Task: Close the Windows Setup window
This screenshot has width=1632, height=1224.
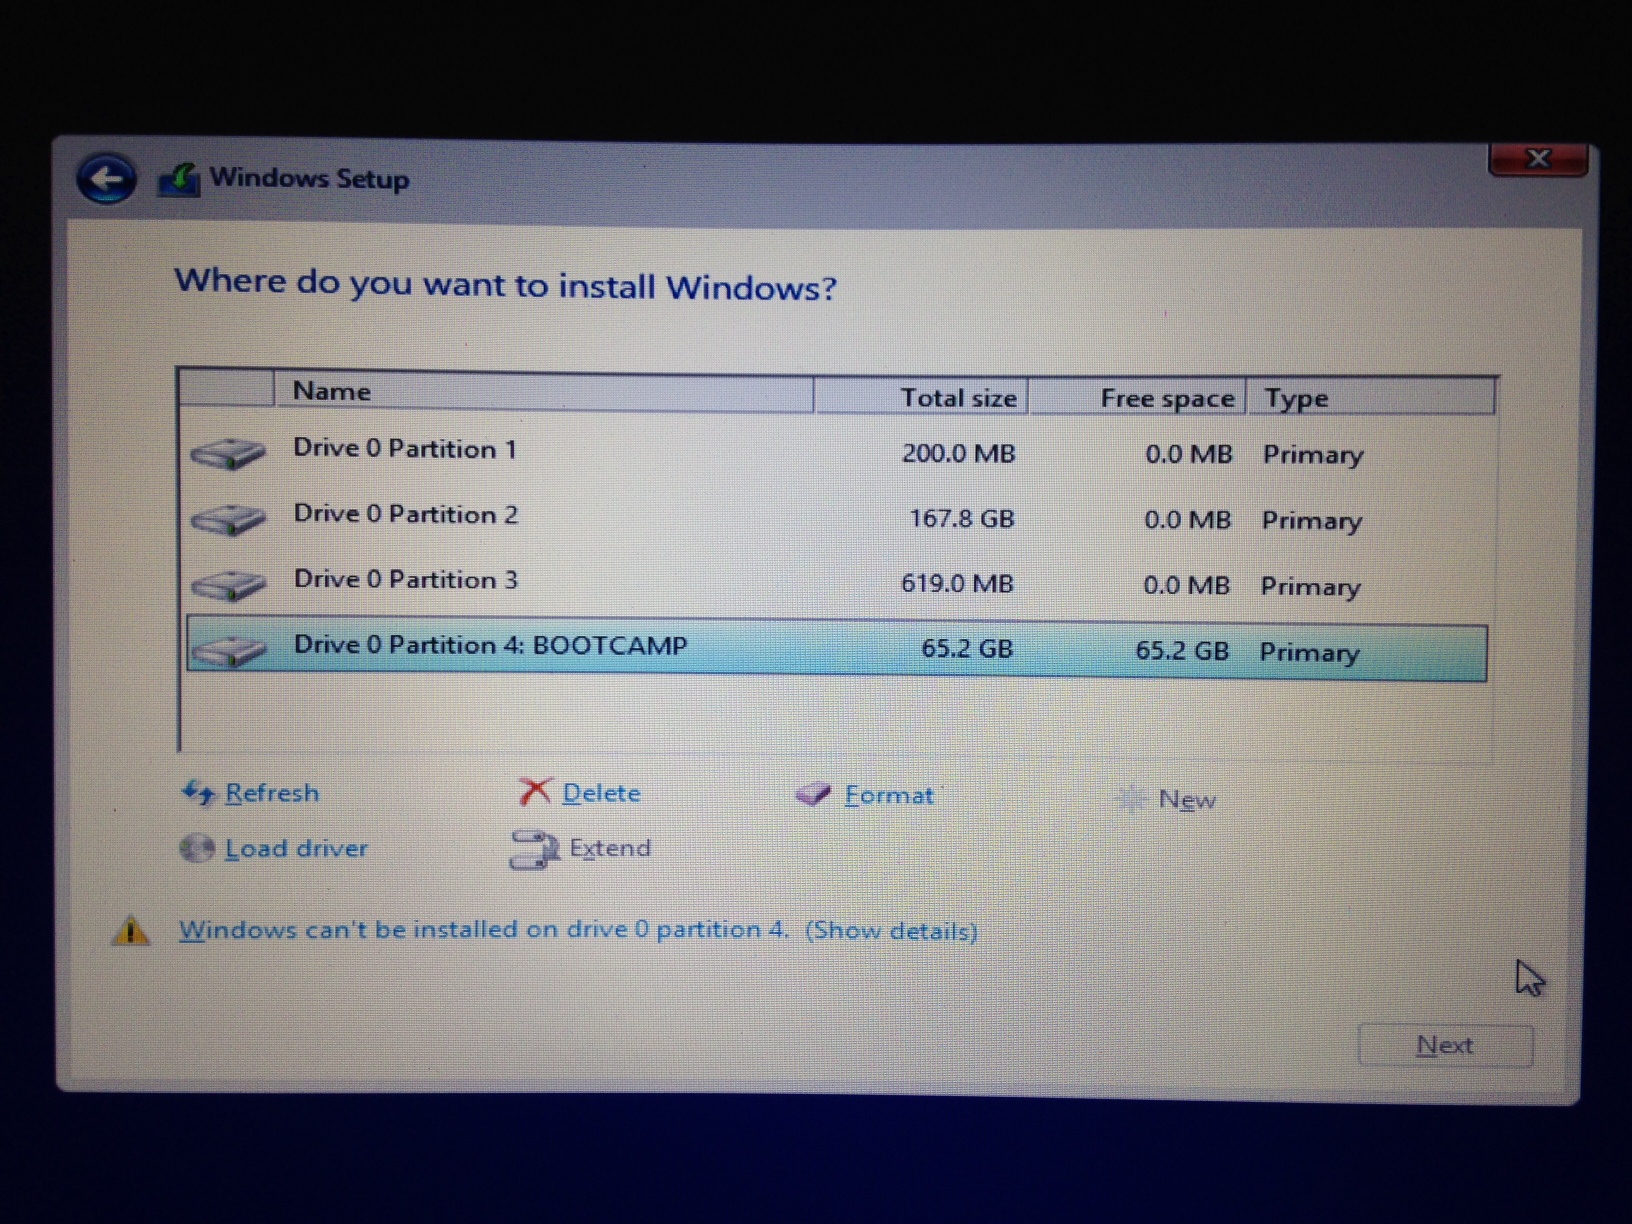Action: 1538,159
